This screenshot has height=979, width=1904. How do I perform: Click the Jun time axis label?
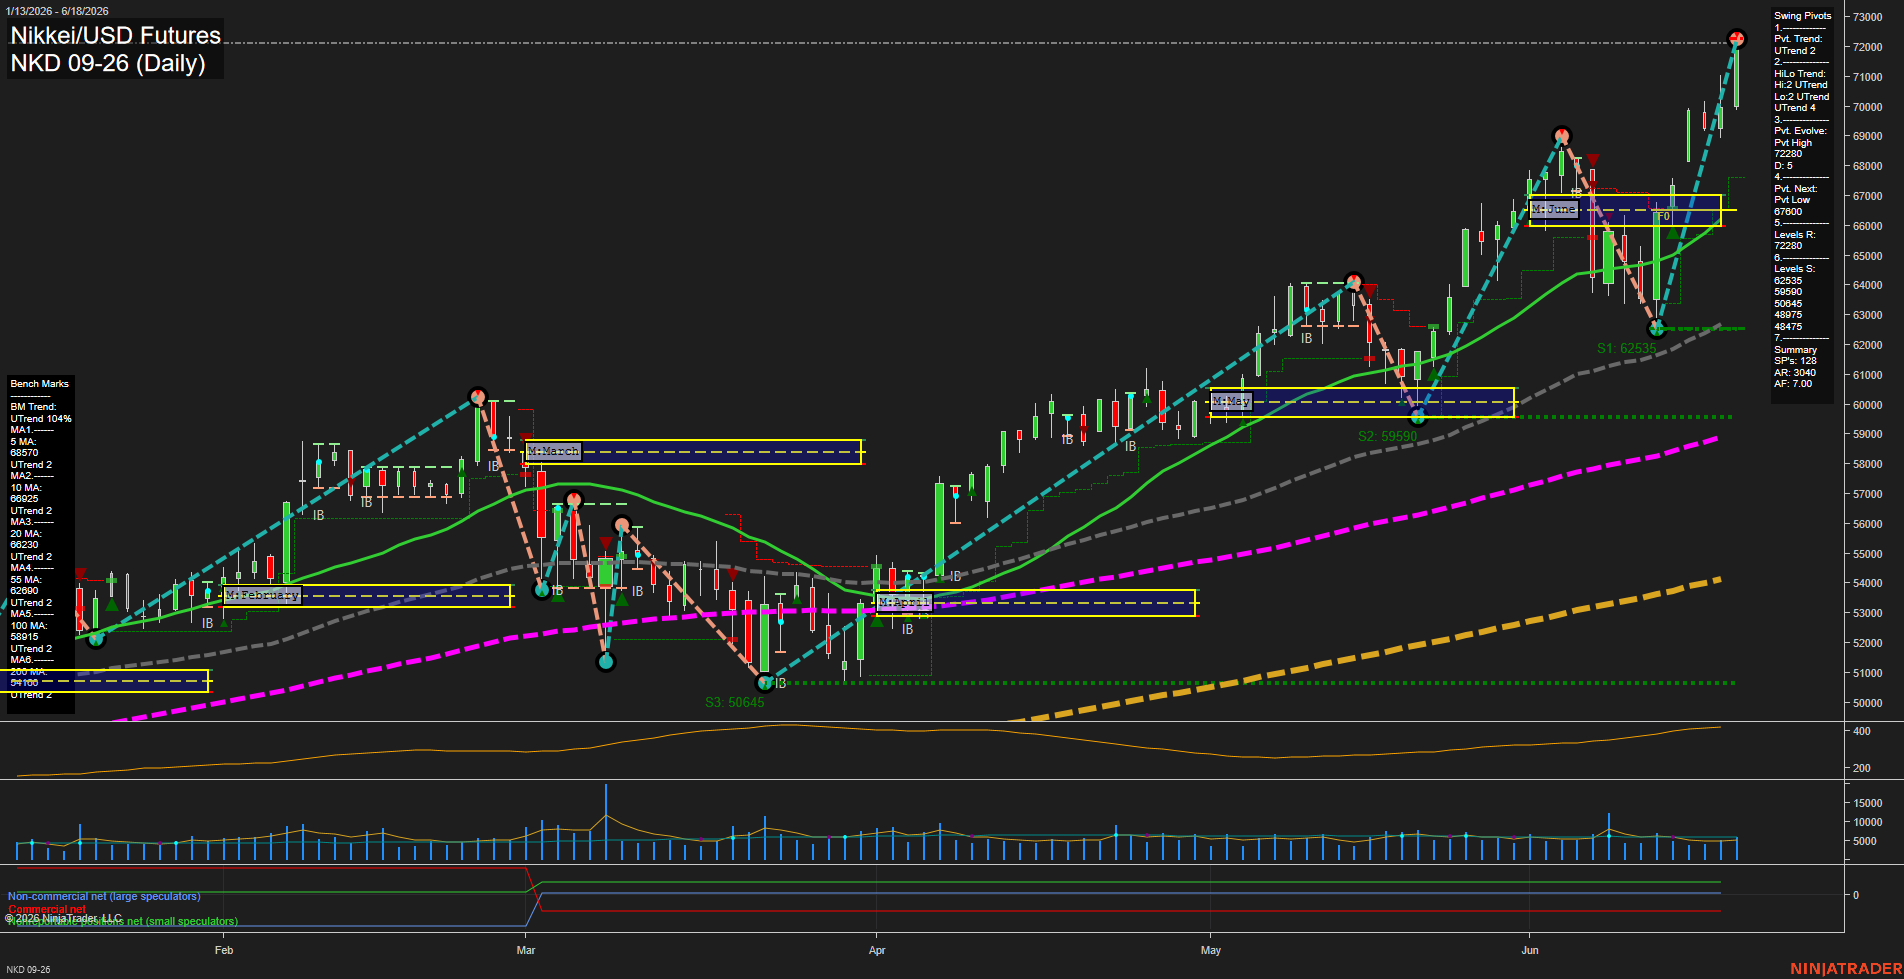1530,951
